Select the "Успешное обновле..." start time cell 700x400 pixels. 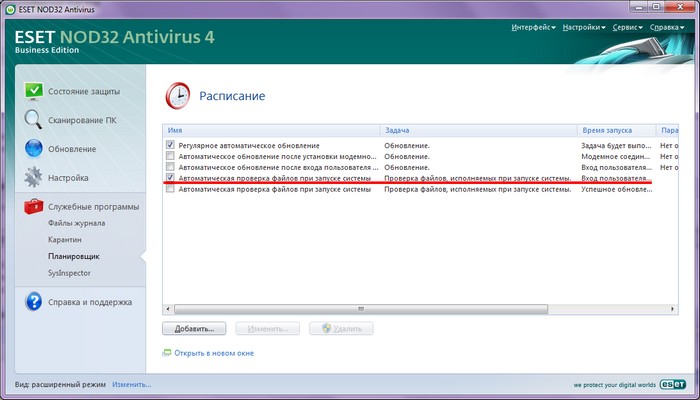(617, 189)
